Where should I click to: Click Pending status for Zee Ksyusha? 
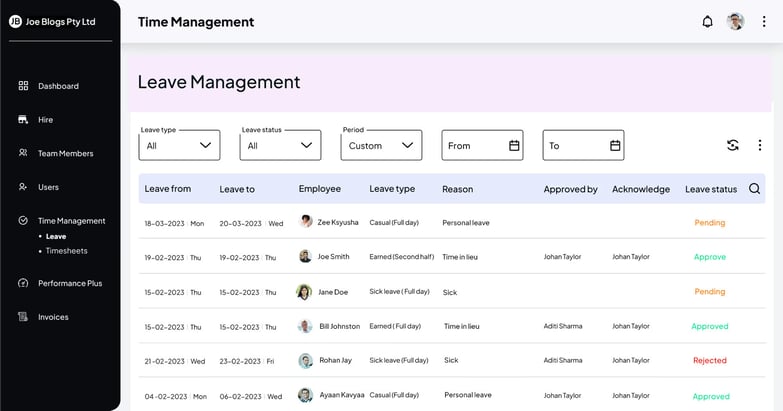pyautogui.click(x=709, y=223)
